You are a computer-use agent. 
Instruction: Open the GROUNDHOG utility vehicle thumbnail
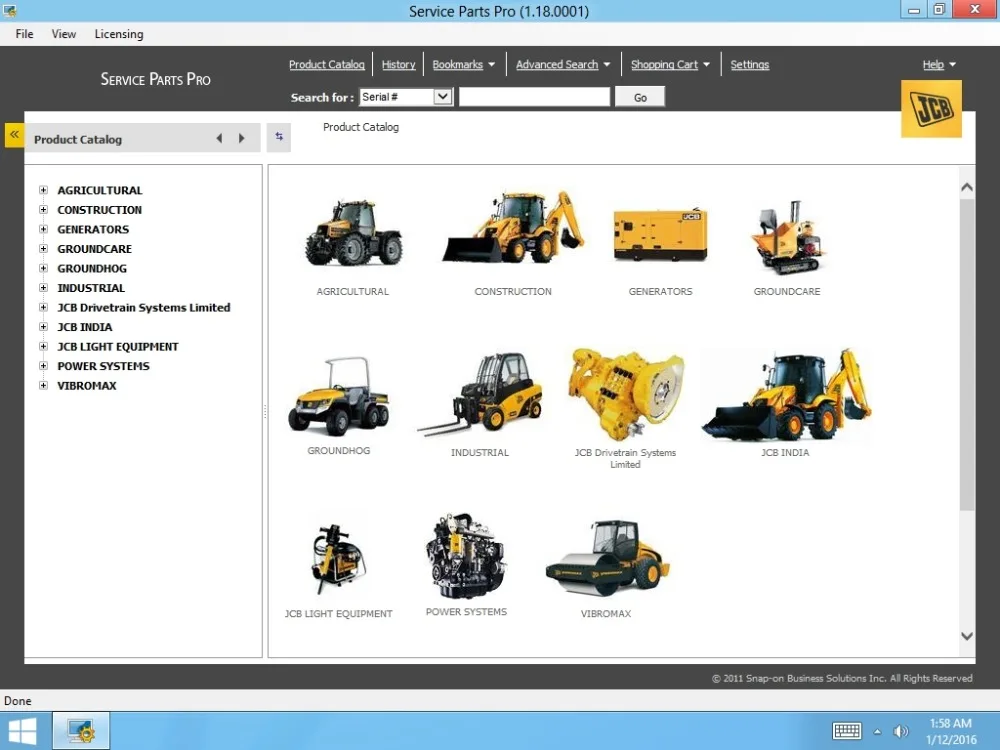pyautogui.click(x=339, y=395)
